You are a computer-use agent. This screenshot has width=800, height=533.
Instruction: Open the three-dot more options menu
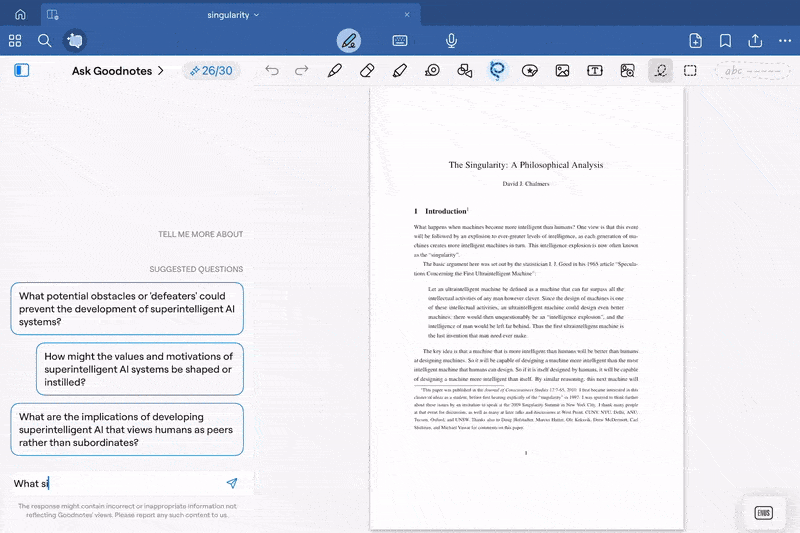coord(783,41)
